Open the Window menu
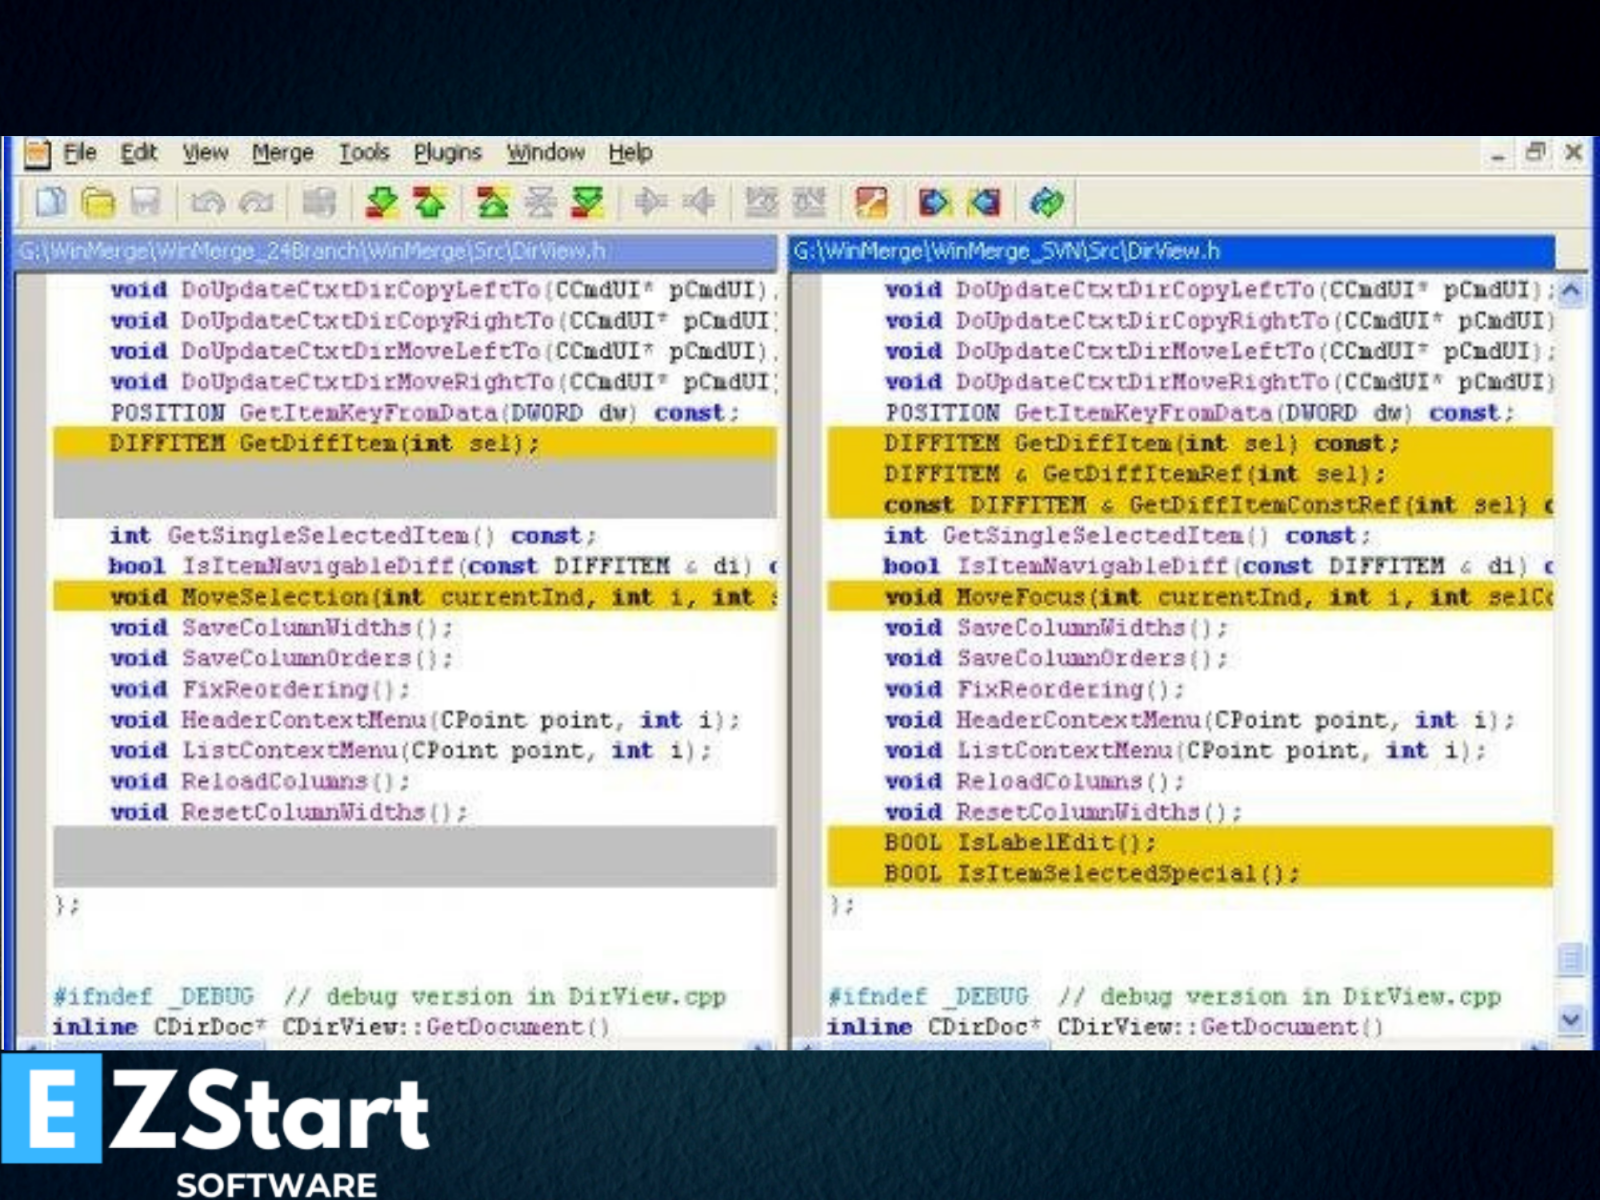This screenshot has width=1600, height=1200. 545,153
